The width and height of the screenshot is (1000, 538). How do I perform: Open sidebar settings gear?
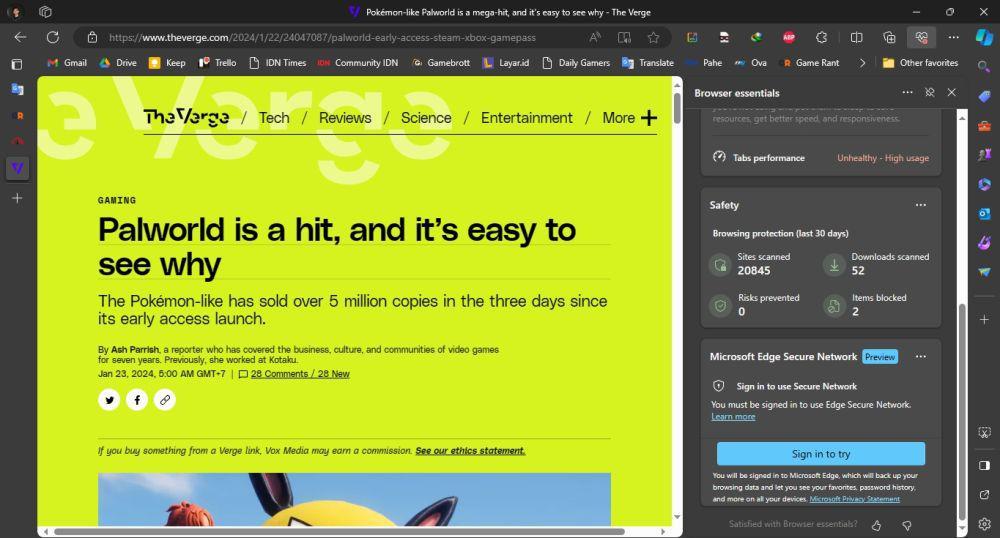[x=984, y=524]
